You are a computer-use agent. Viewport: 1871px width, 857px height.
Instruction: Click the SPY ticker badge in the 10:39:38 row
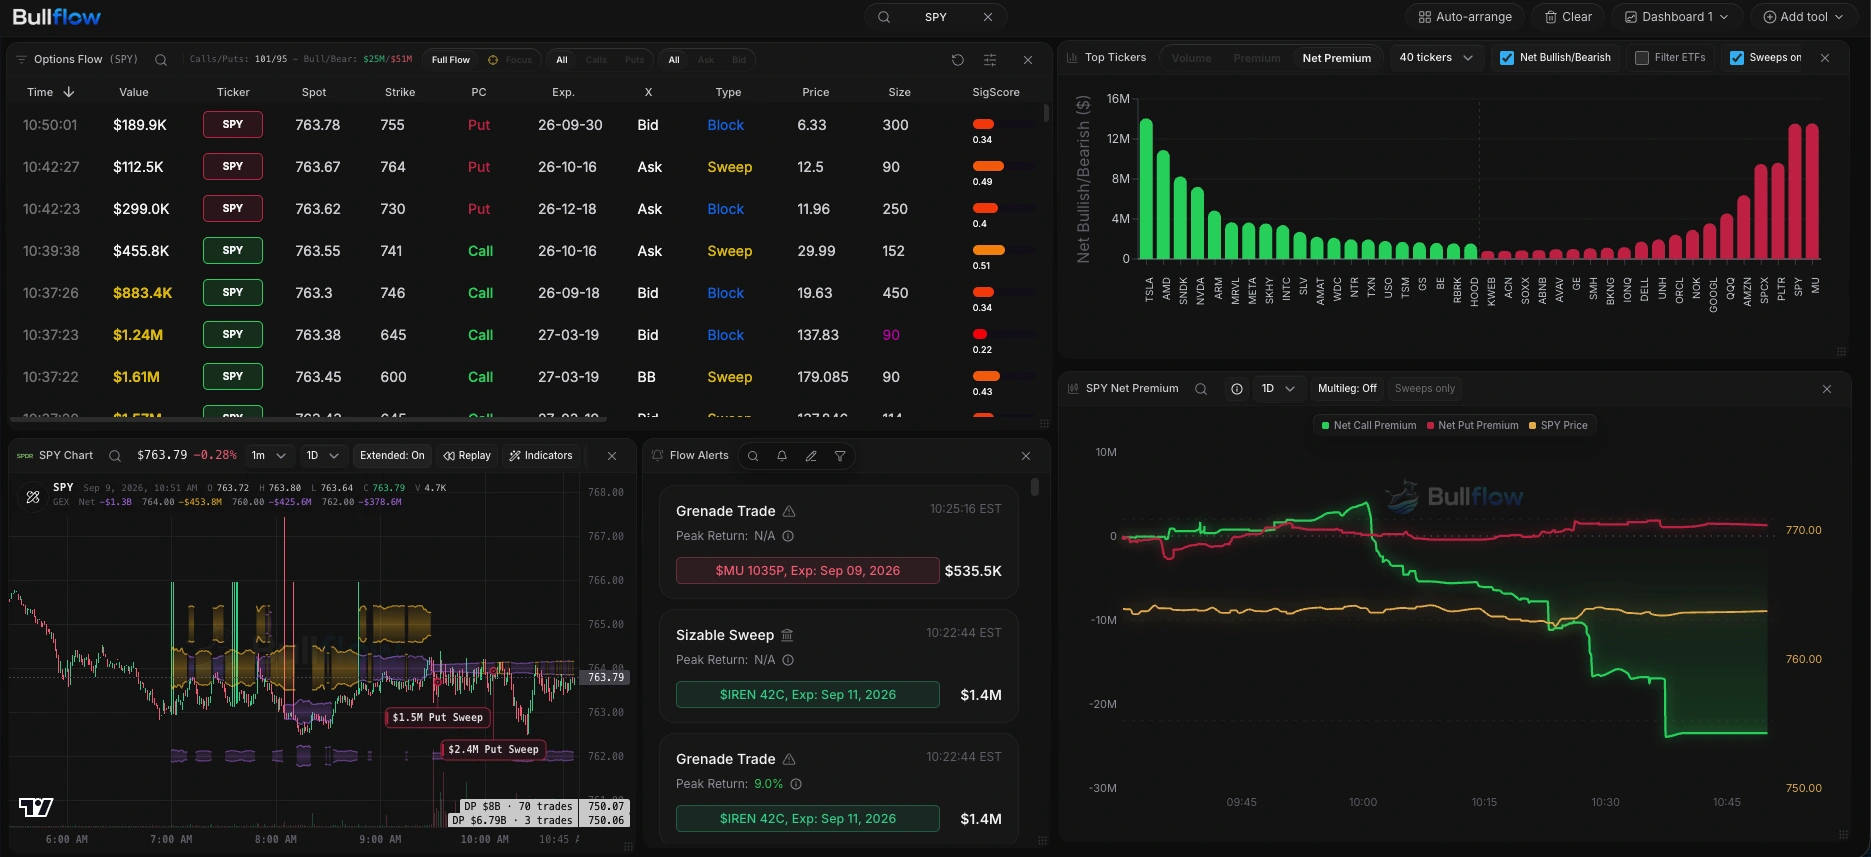(x=233, y=251)
